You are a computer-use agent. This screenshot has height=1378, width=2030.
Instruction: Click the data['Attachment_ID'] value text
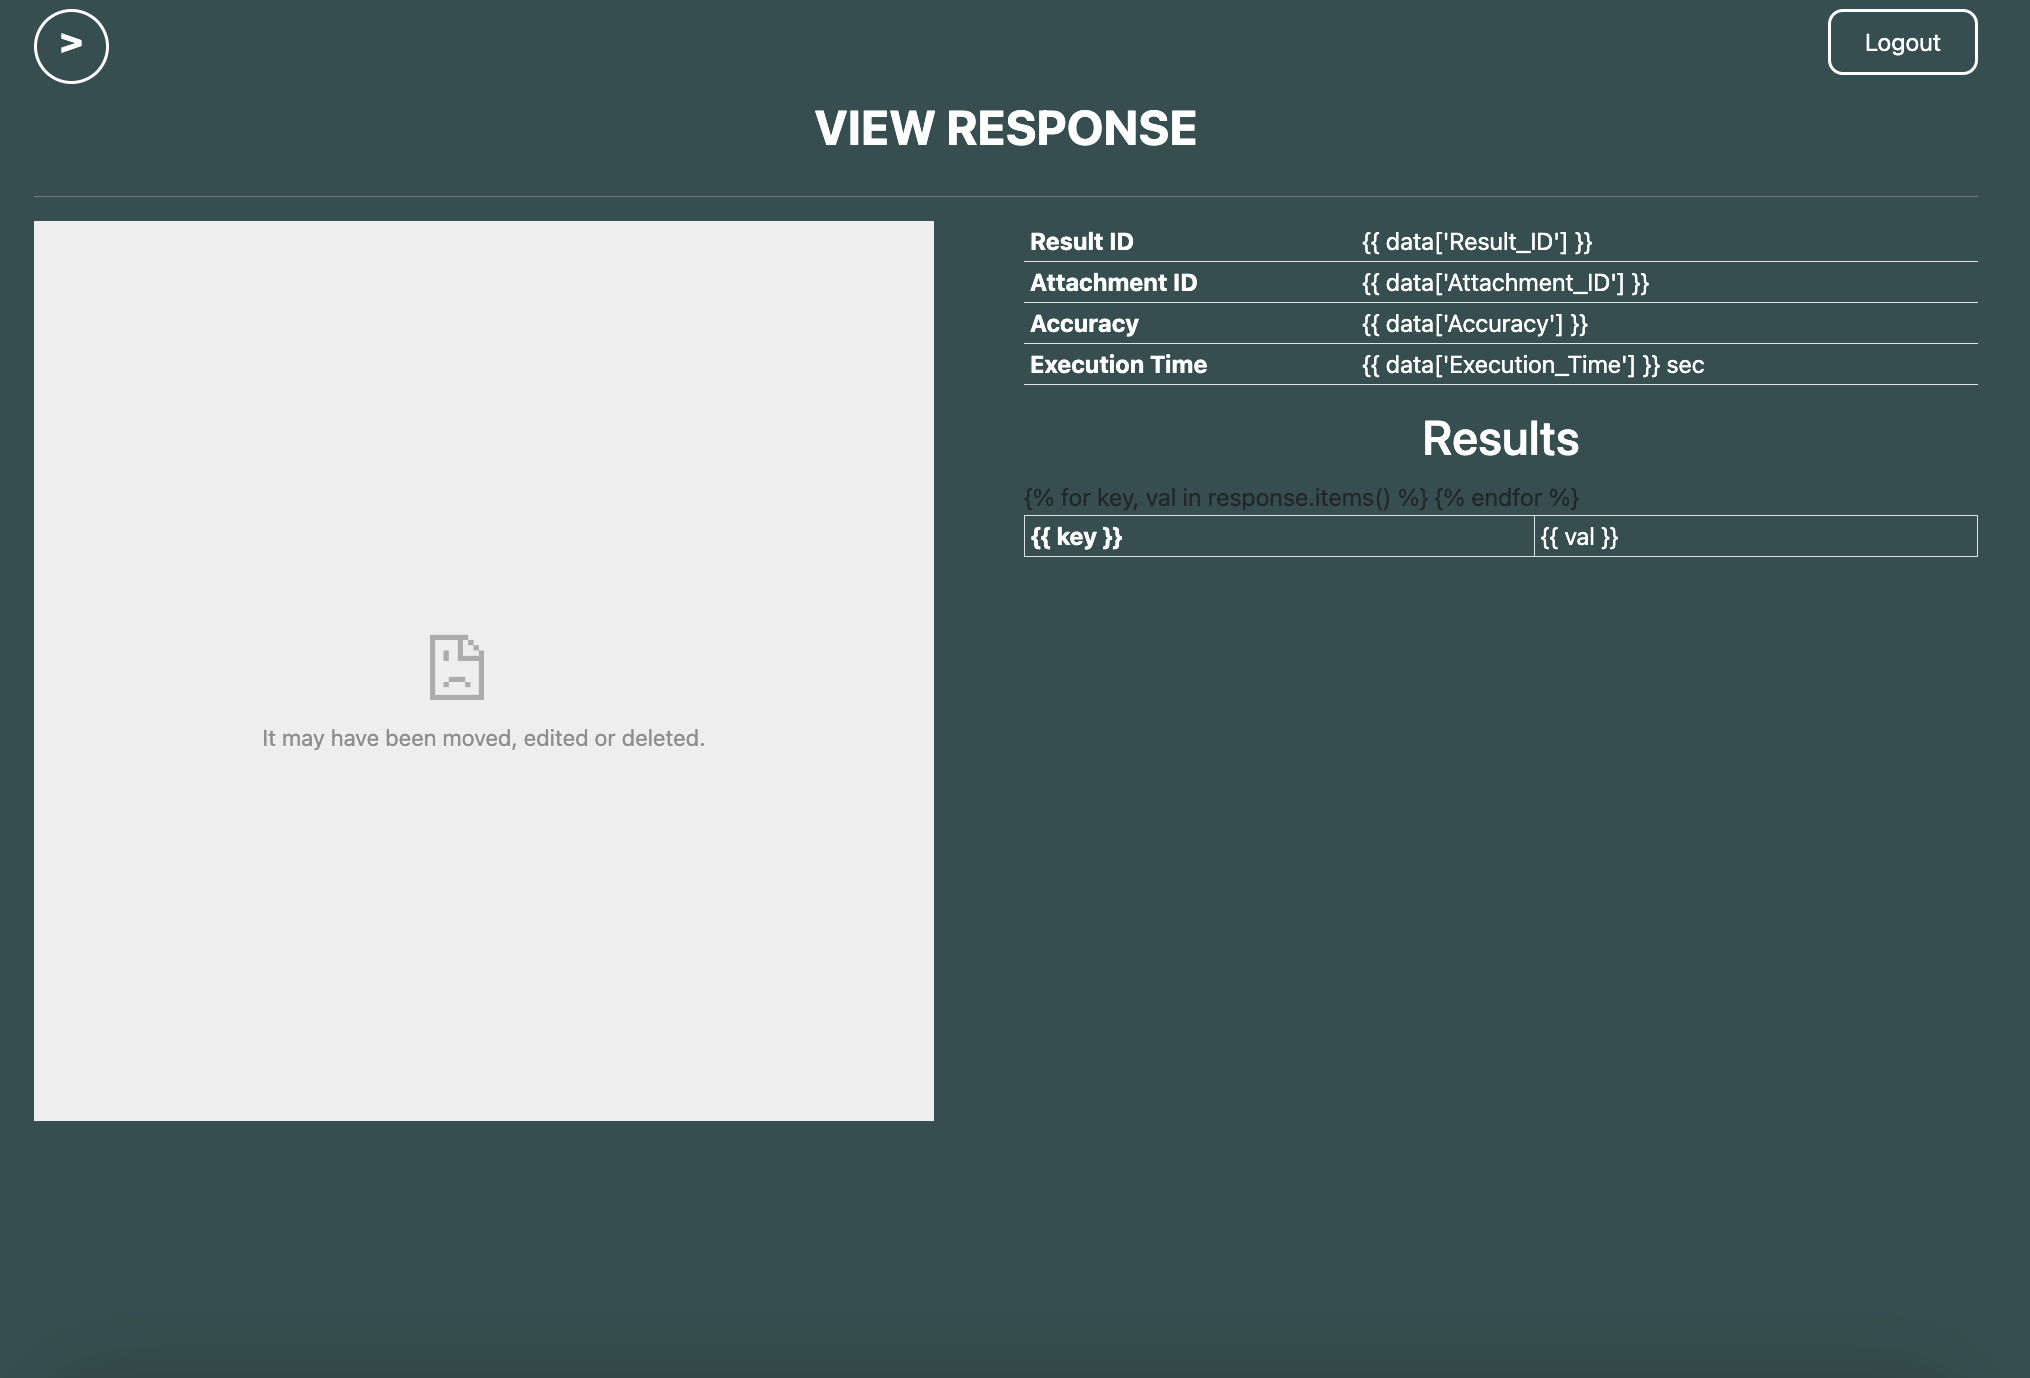(x=1505, y=283)
